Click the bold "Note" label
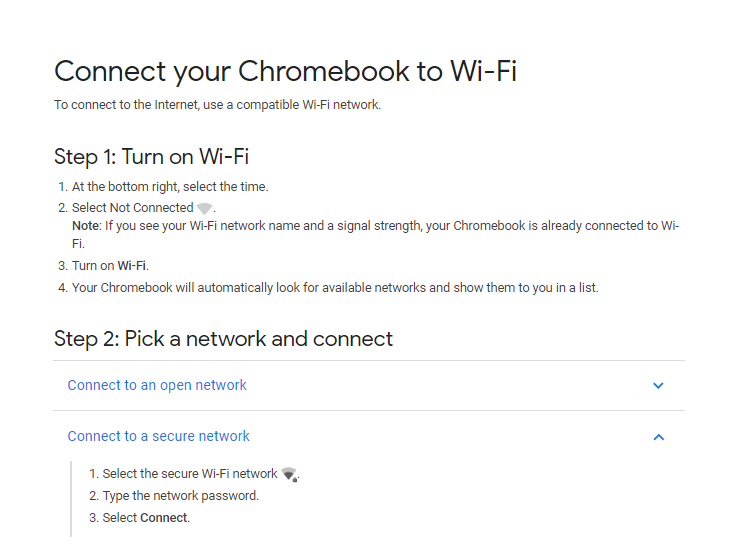Screen dimensions: 735x550 tap(85, 226)
